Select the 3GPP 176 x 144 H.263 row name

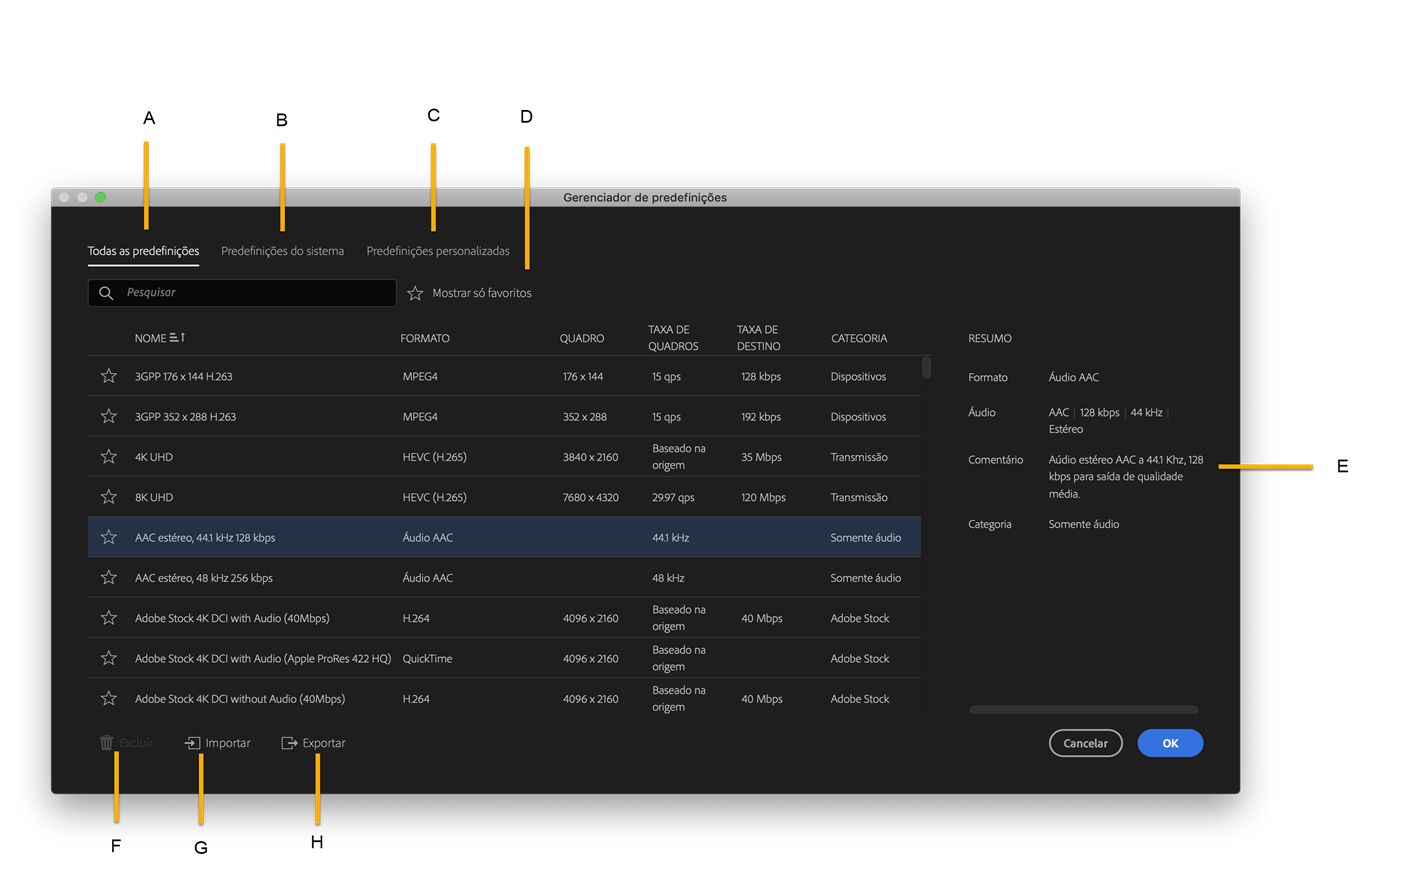pyautogui.click(x=184, y=377)
